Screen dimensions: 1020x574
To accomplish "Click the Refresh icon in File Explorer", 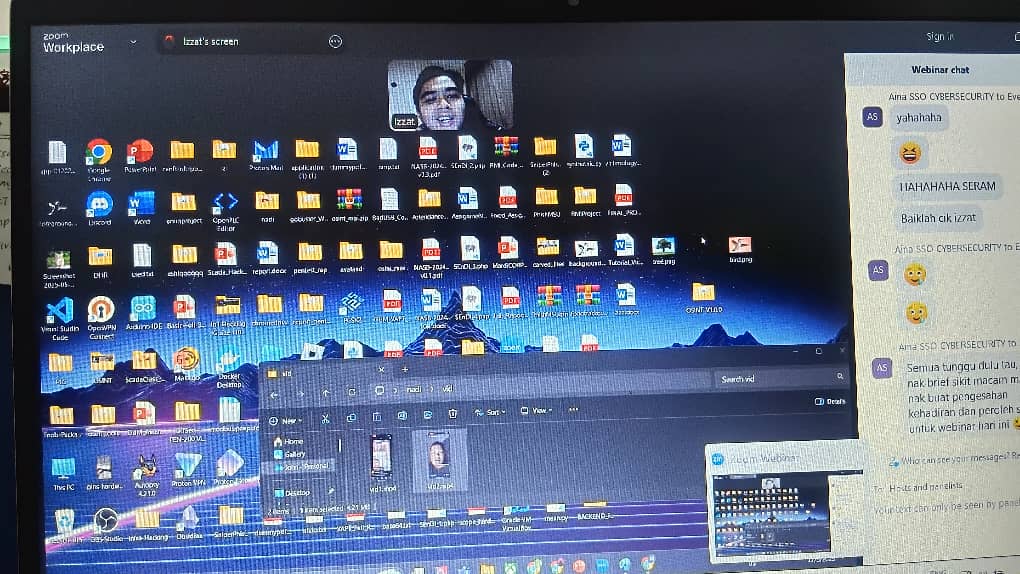I will 352,392.
